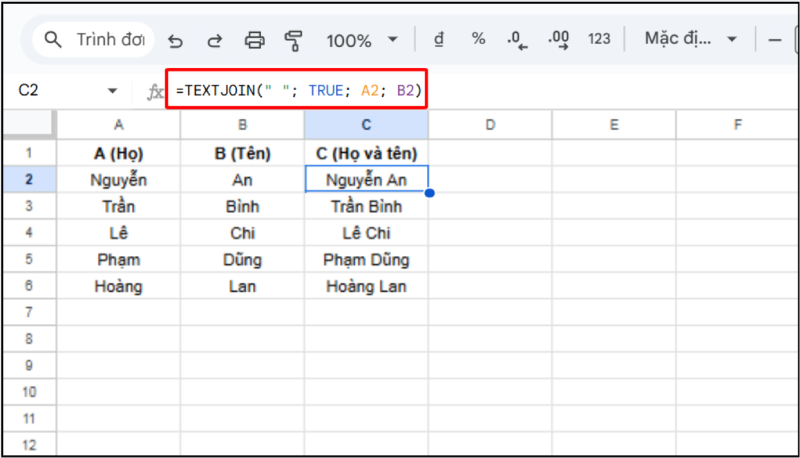The height and width of the screenshot is (458, 800).
Task: Increase decimal places icon
Action: tap(559, 40)
